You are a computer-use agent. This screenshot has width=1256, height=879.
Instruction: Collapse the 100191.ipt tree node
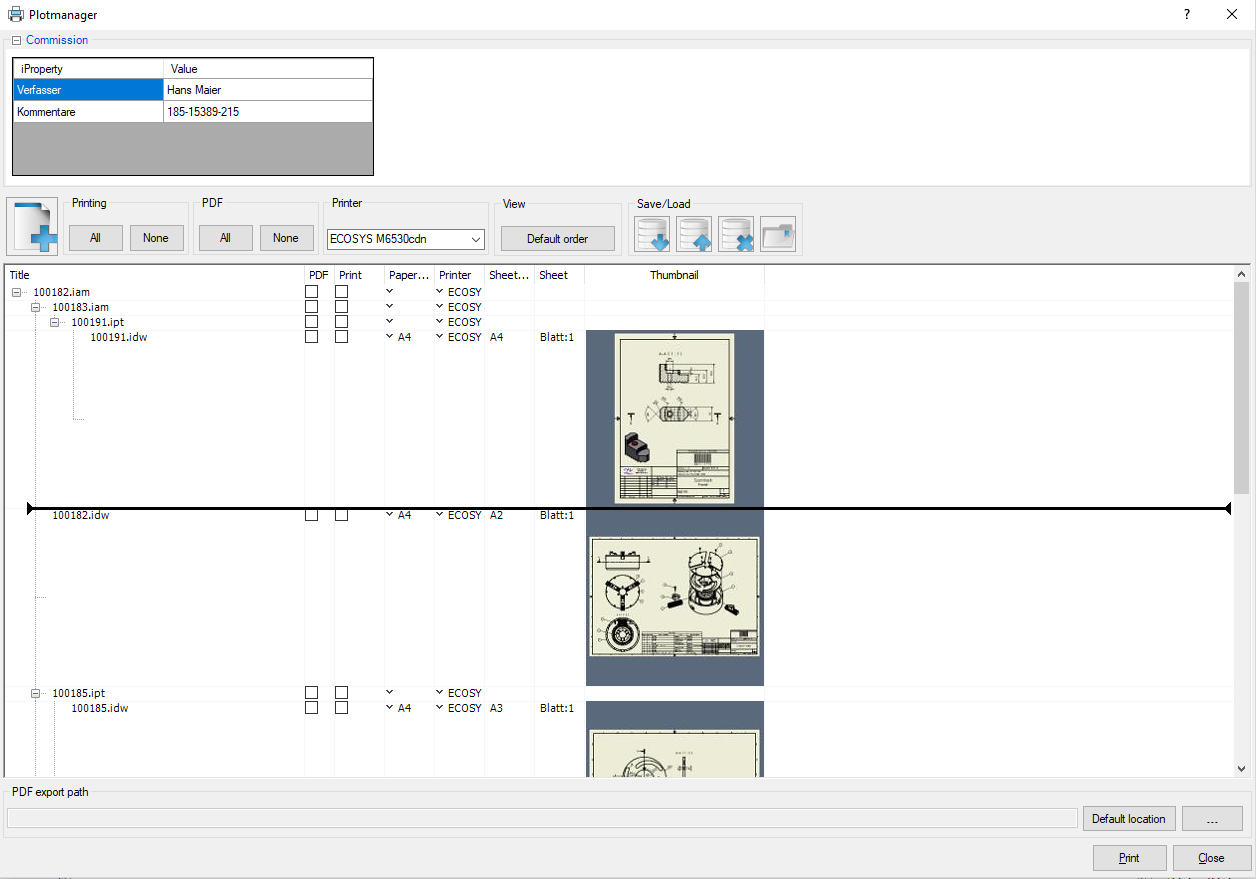55,322
